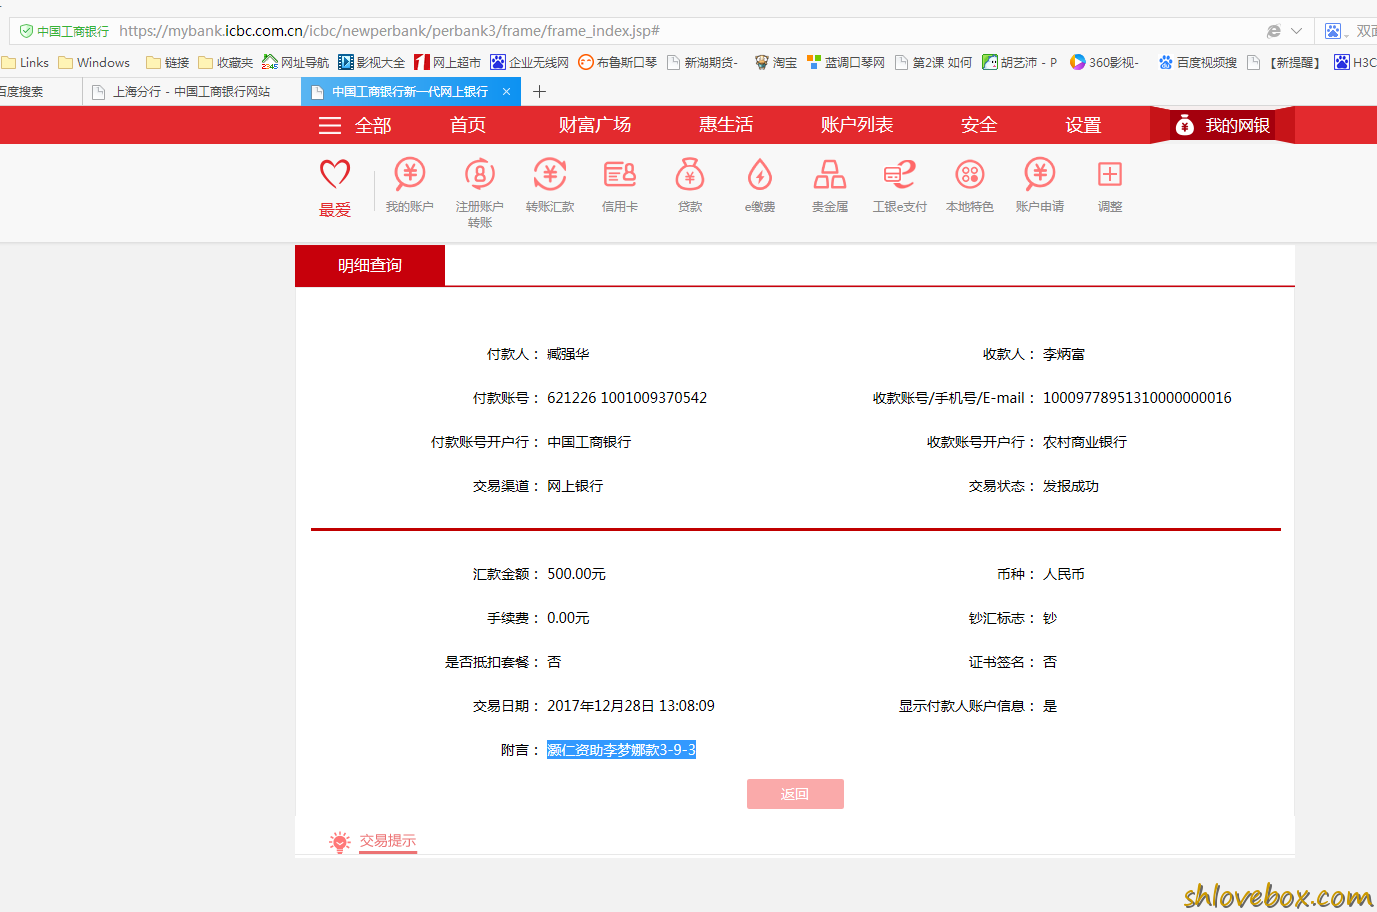Open 安全 navigation item

(979, 125)
